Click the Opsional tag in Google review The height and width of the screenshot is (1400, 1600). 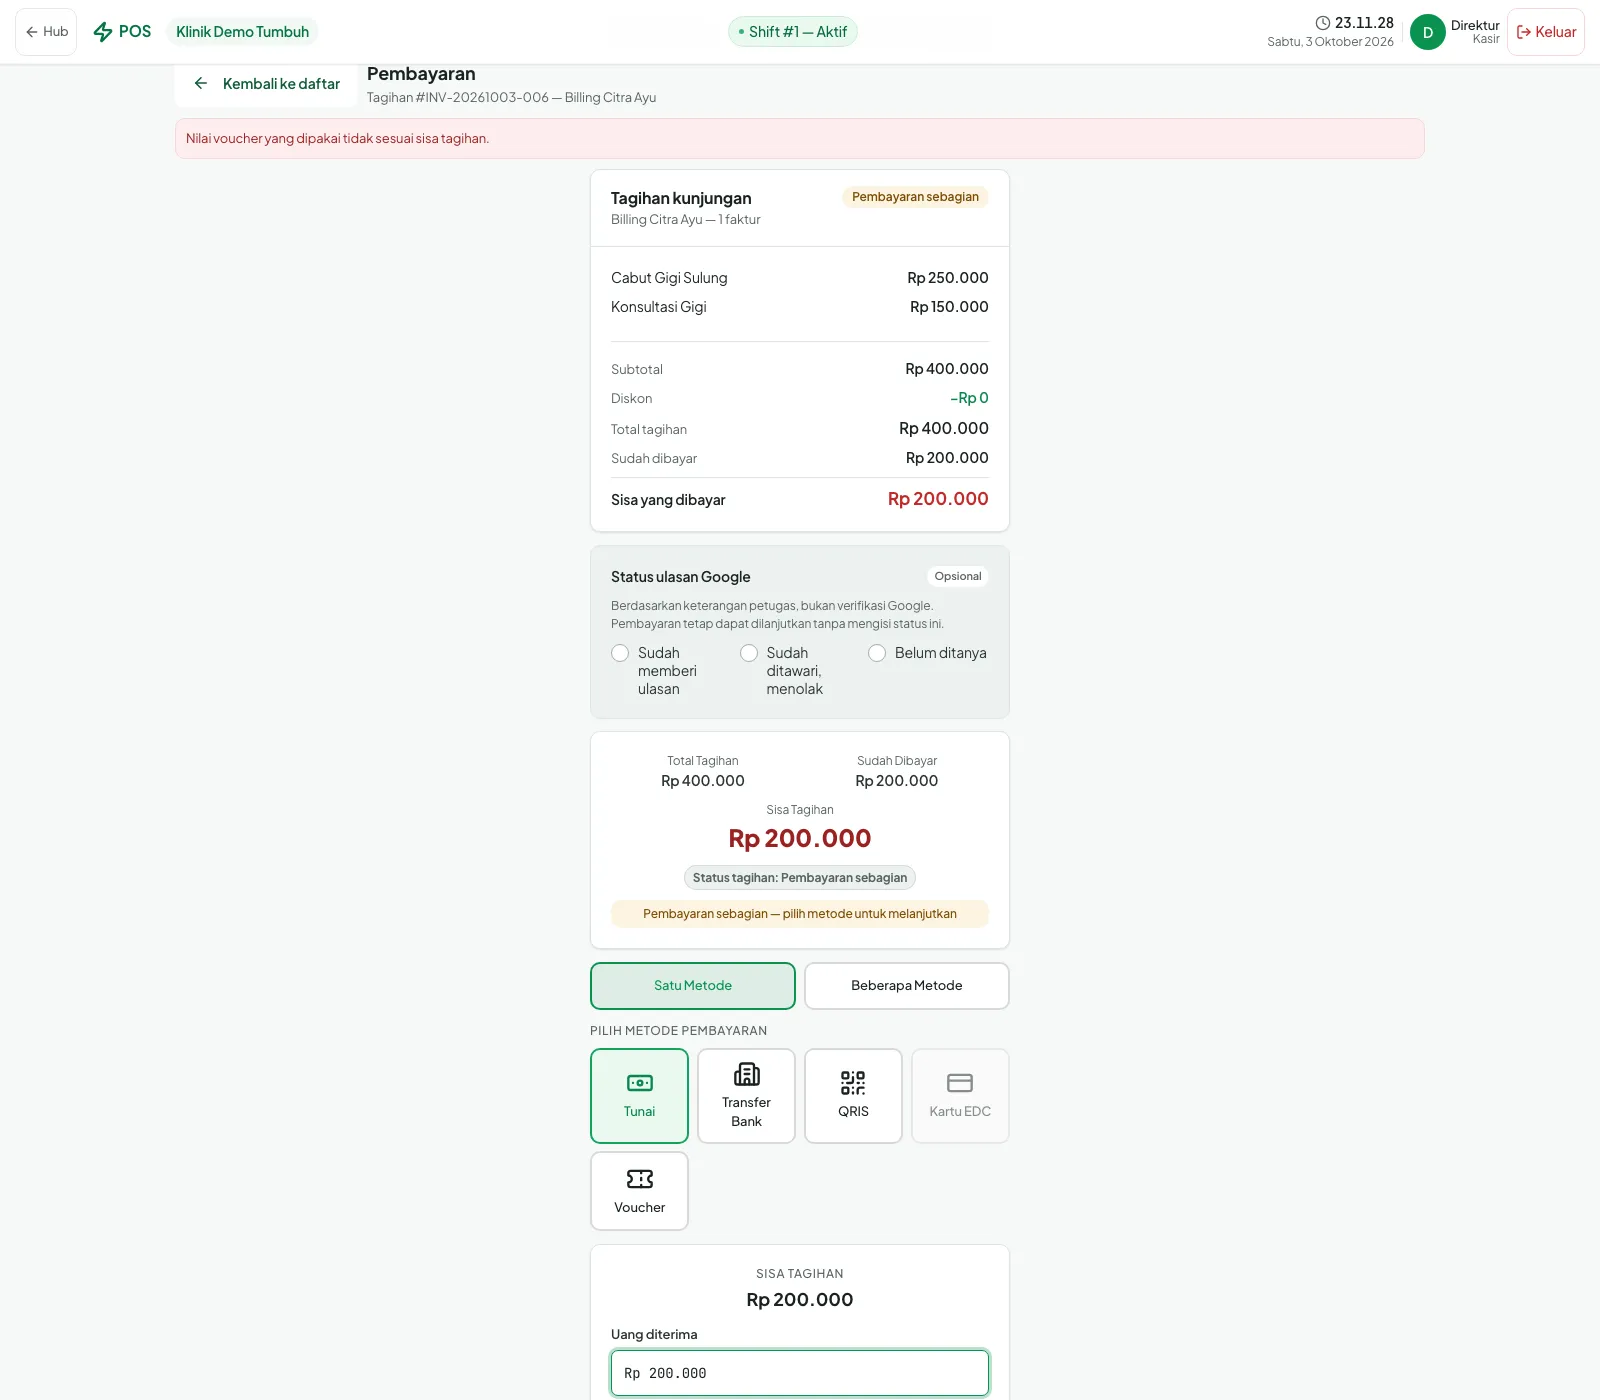(958, 576)
